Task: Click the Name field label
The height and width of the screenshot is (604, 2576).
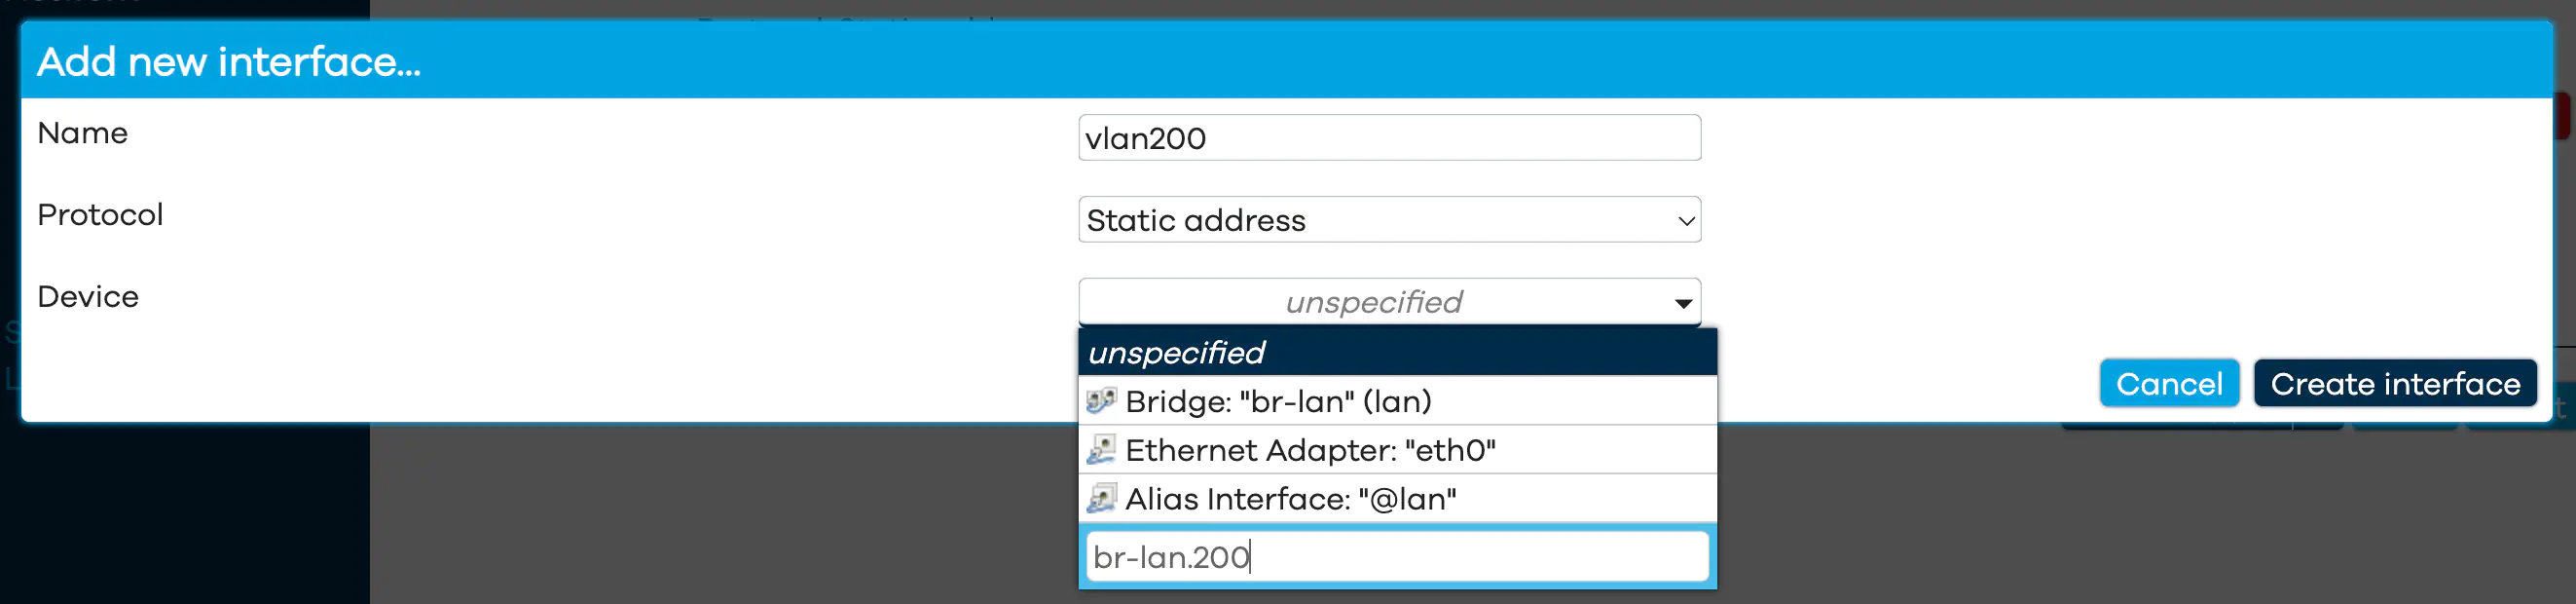Action: click(x=82, y=133)
